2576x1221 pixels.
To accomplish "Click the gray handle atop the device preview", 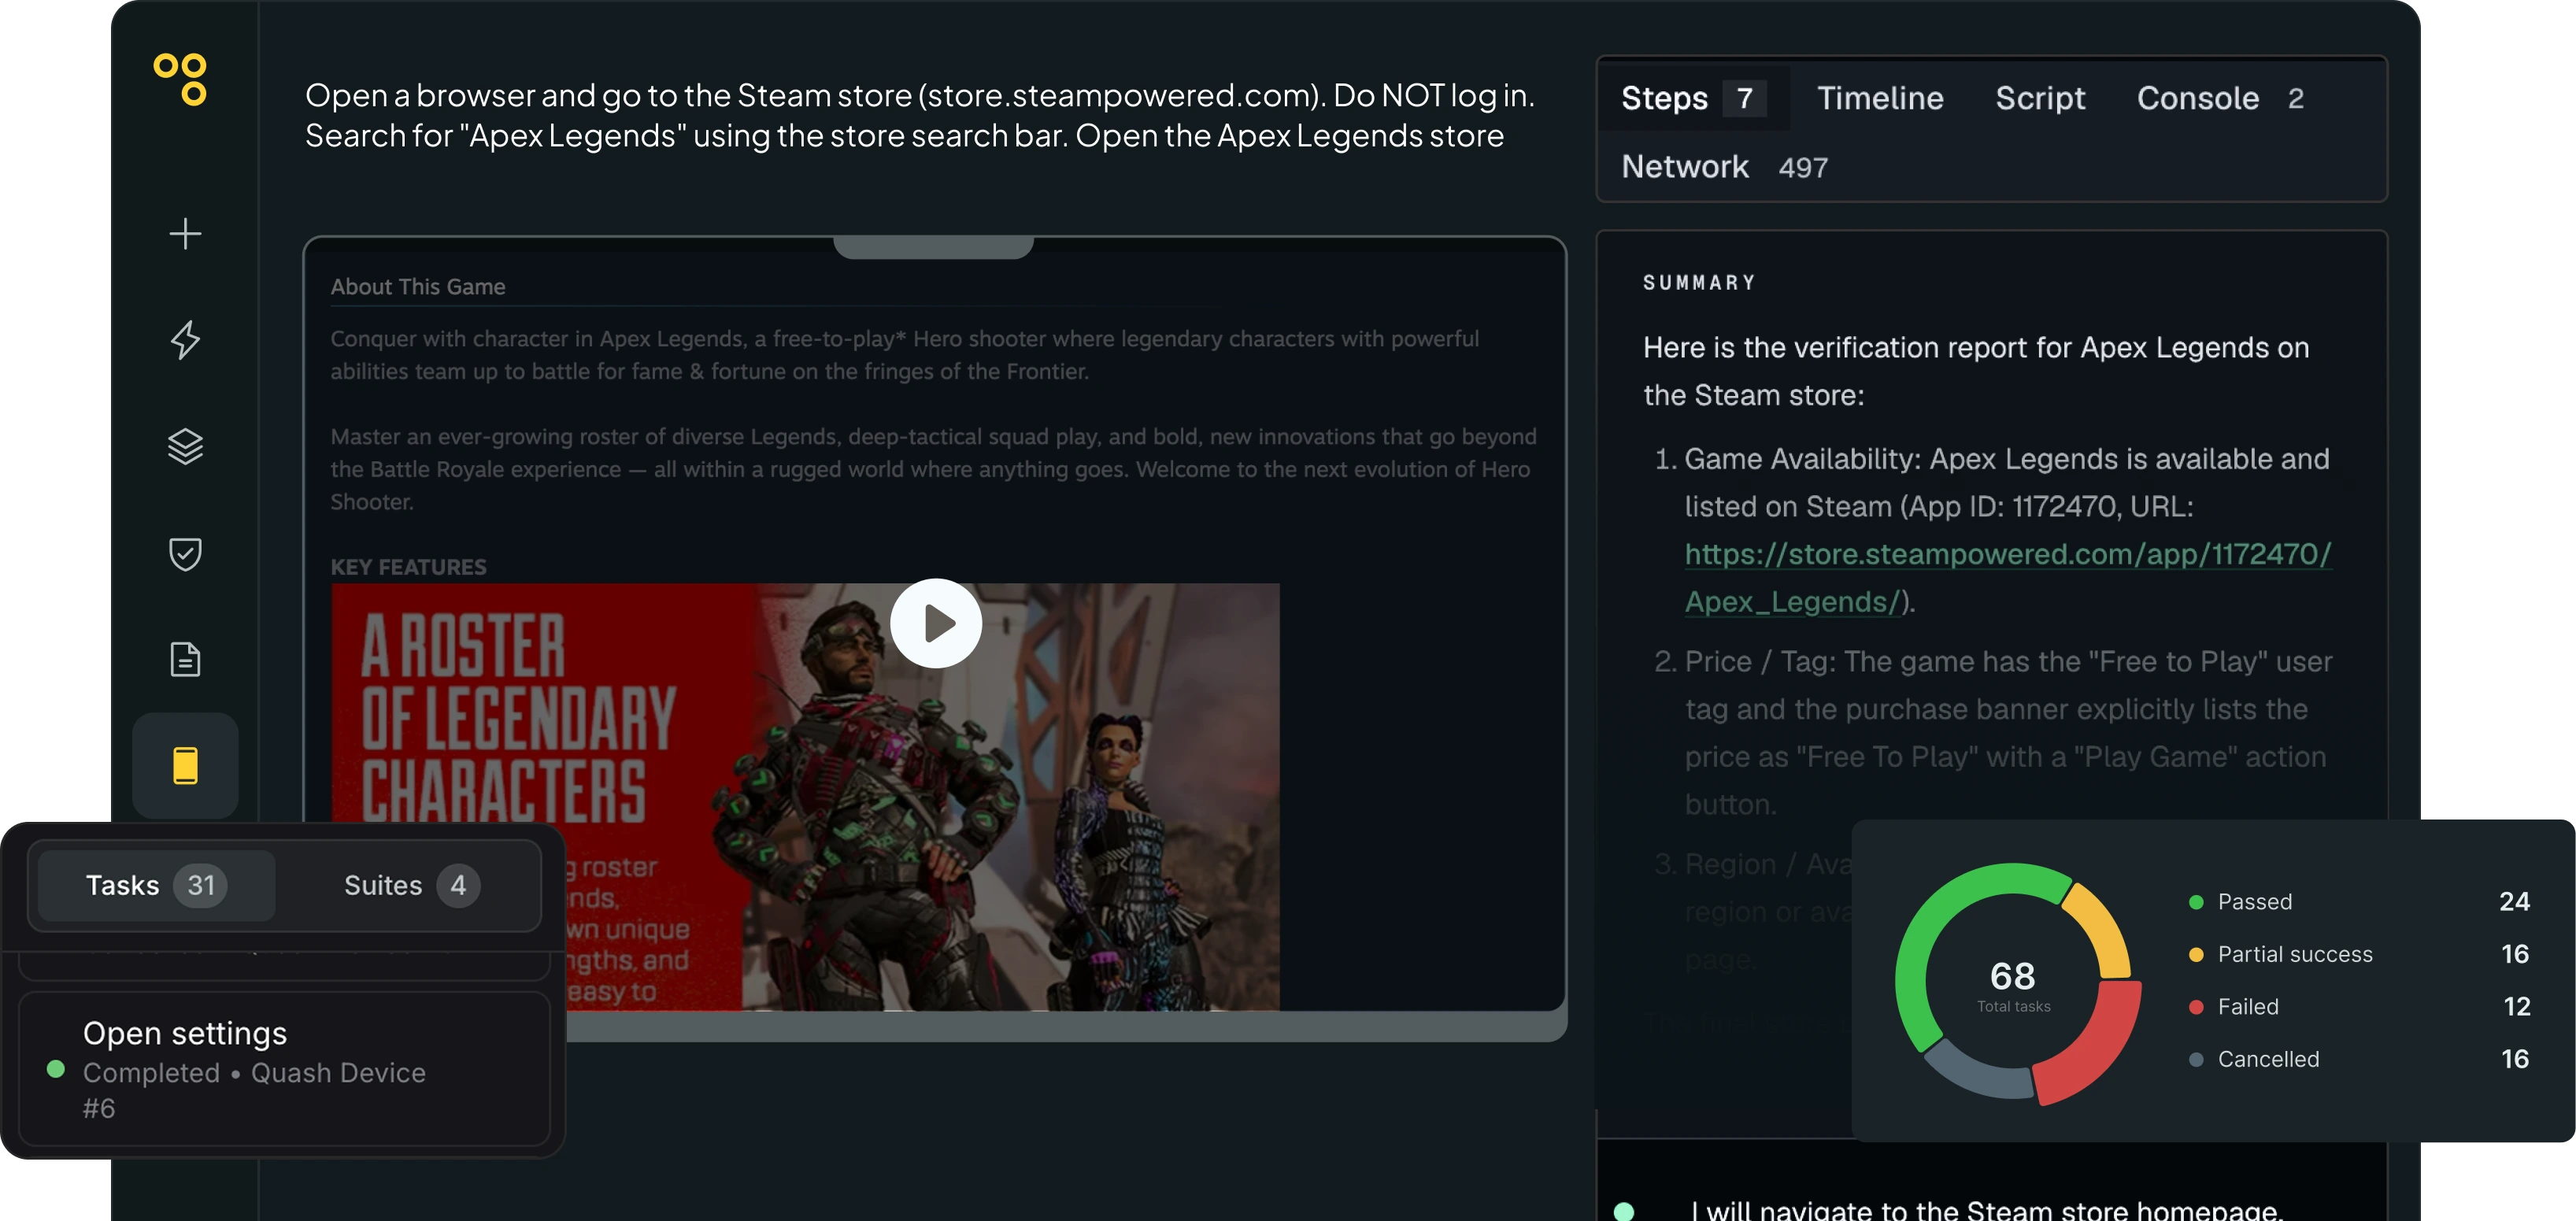I will pyautogui.click(x=933, y=248).
